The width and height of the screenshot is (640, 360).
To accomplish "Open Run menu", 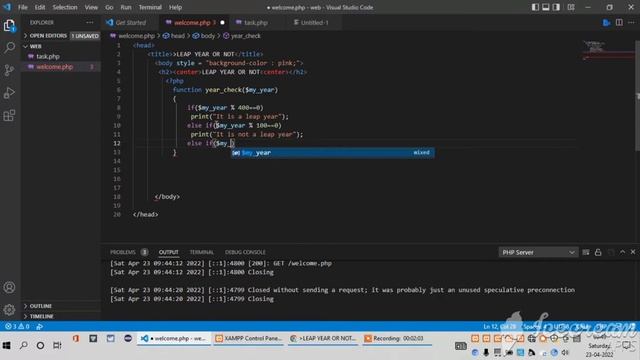I will click(126, 7).
